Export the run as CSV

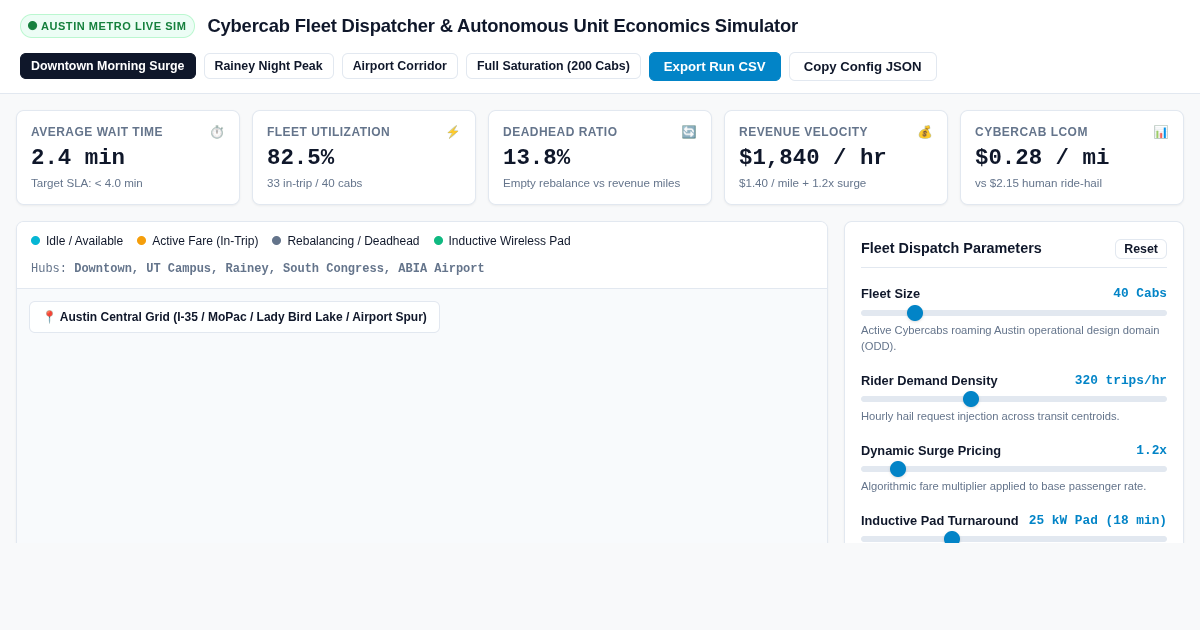pos(715,66)
